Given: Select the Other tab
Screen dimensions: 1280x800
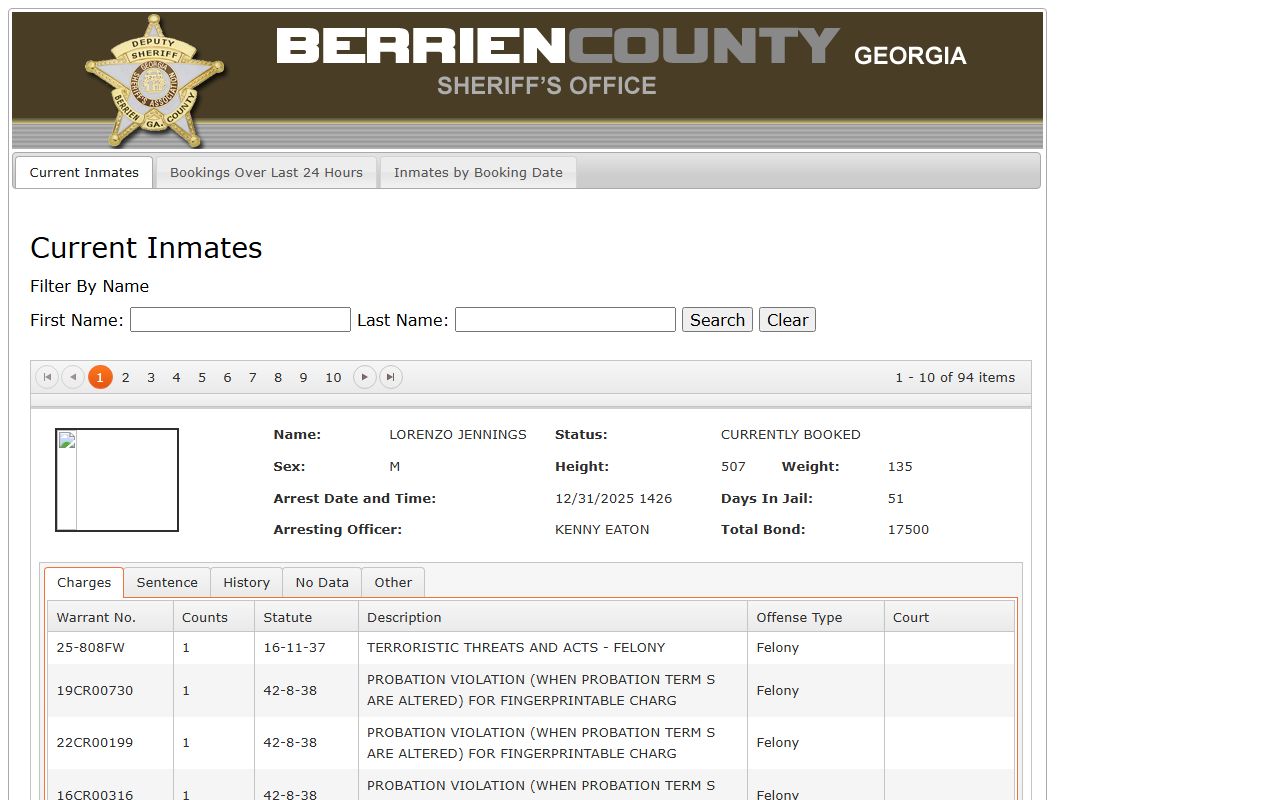Looking at the screenshot, I should 393,582.
